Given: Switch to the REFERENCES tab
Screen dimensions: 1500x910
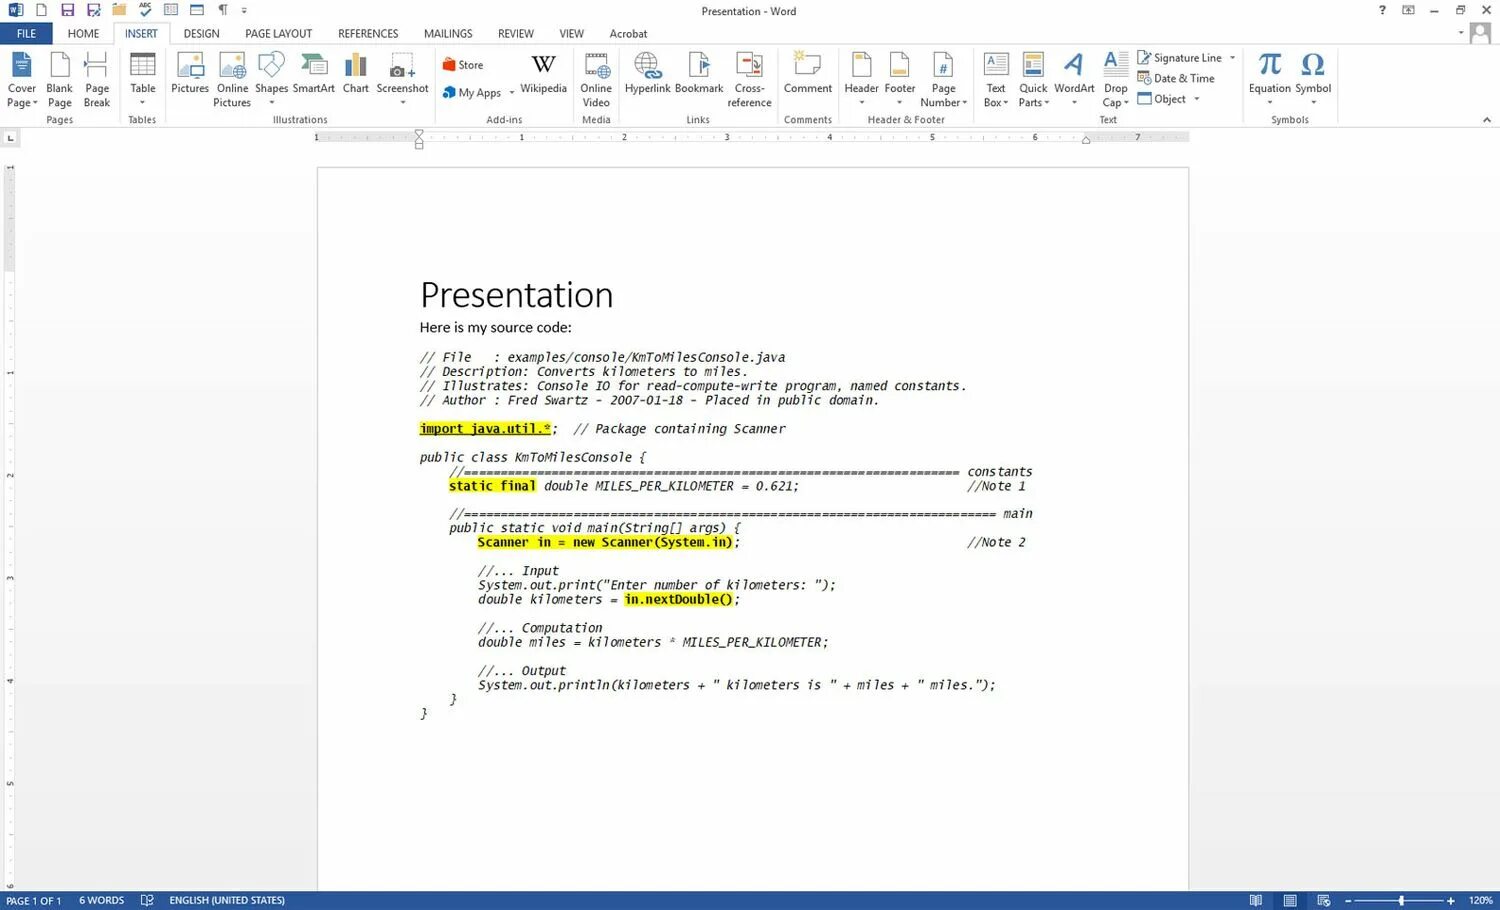Looking at the screenshot, I should (368, 34).
